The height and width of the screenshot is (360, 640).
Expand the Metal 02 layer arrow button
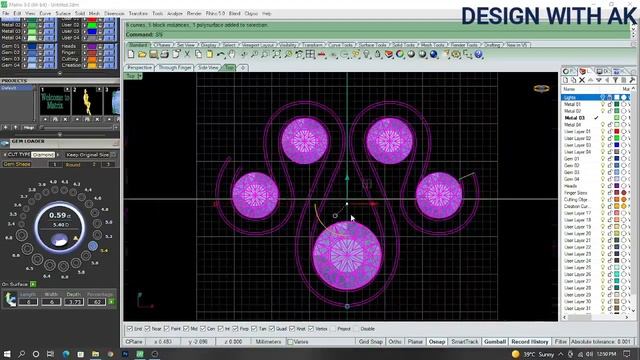tap(24, 25)
